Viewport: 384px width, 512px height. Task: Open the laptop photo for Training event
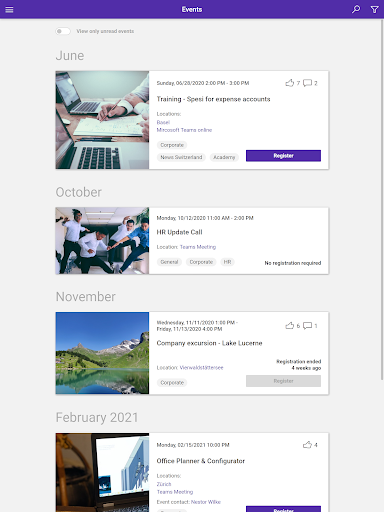[102, 120]
